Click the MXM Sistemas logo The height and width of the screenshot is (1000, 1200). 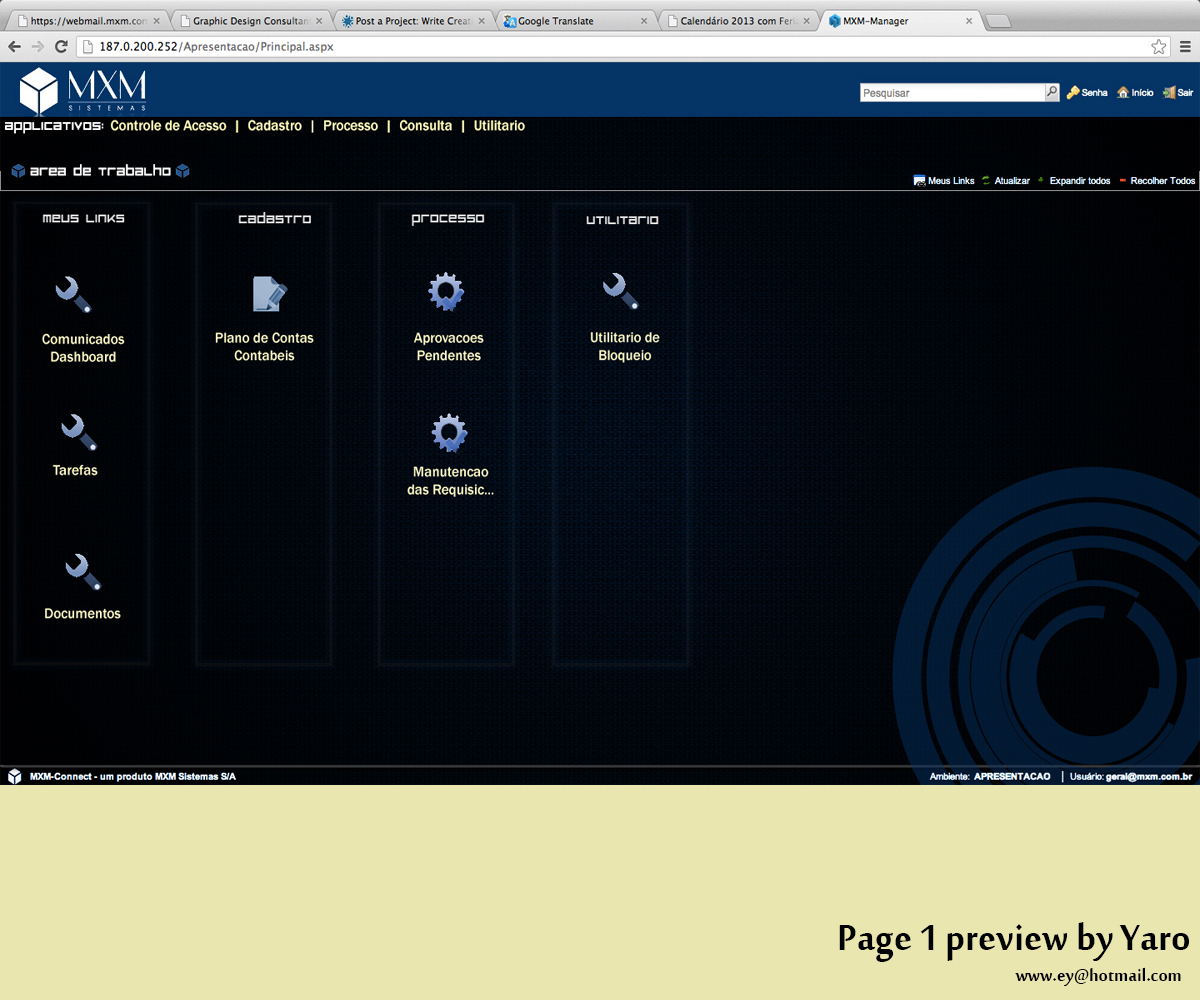point(83,91)
